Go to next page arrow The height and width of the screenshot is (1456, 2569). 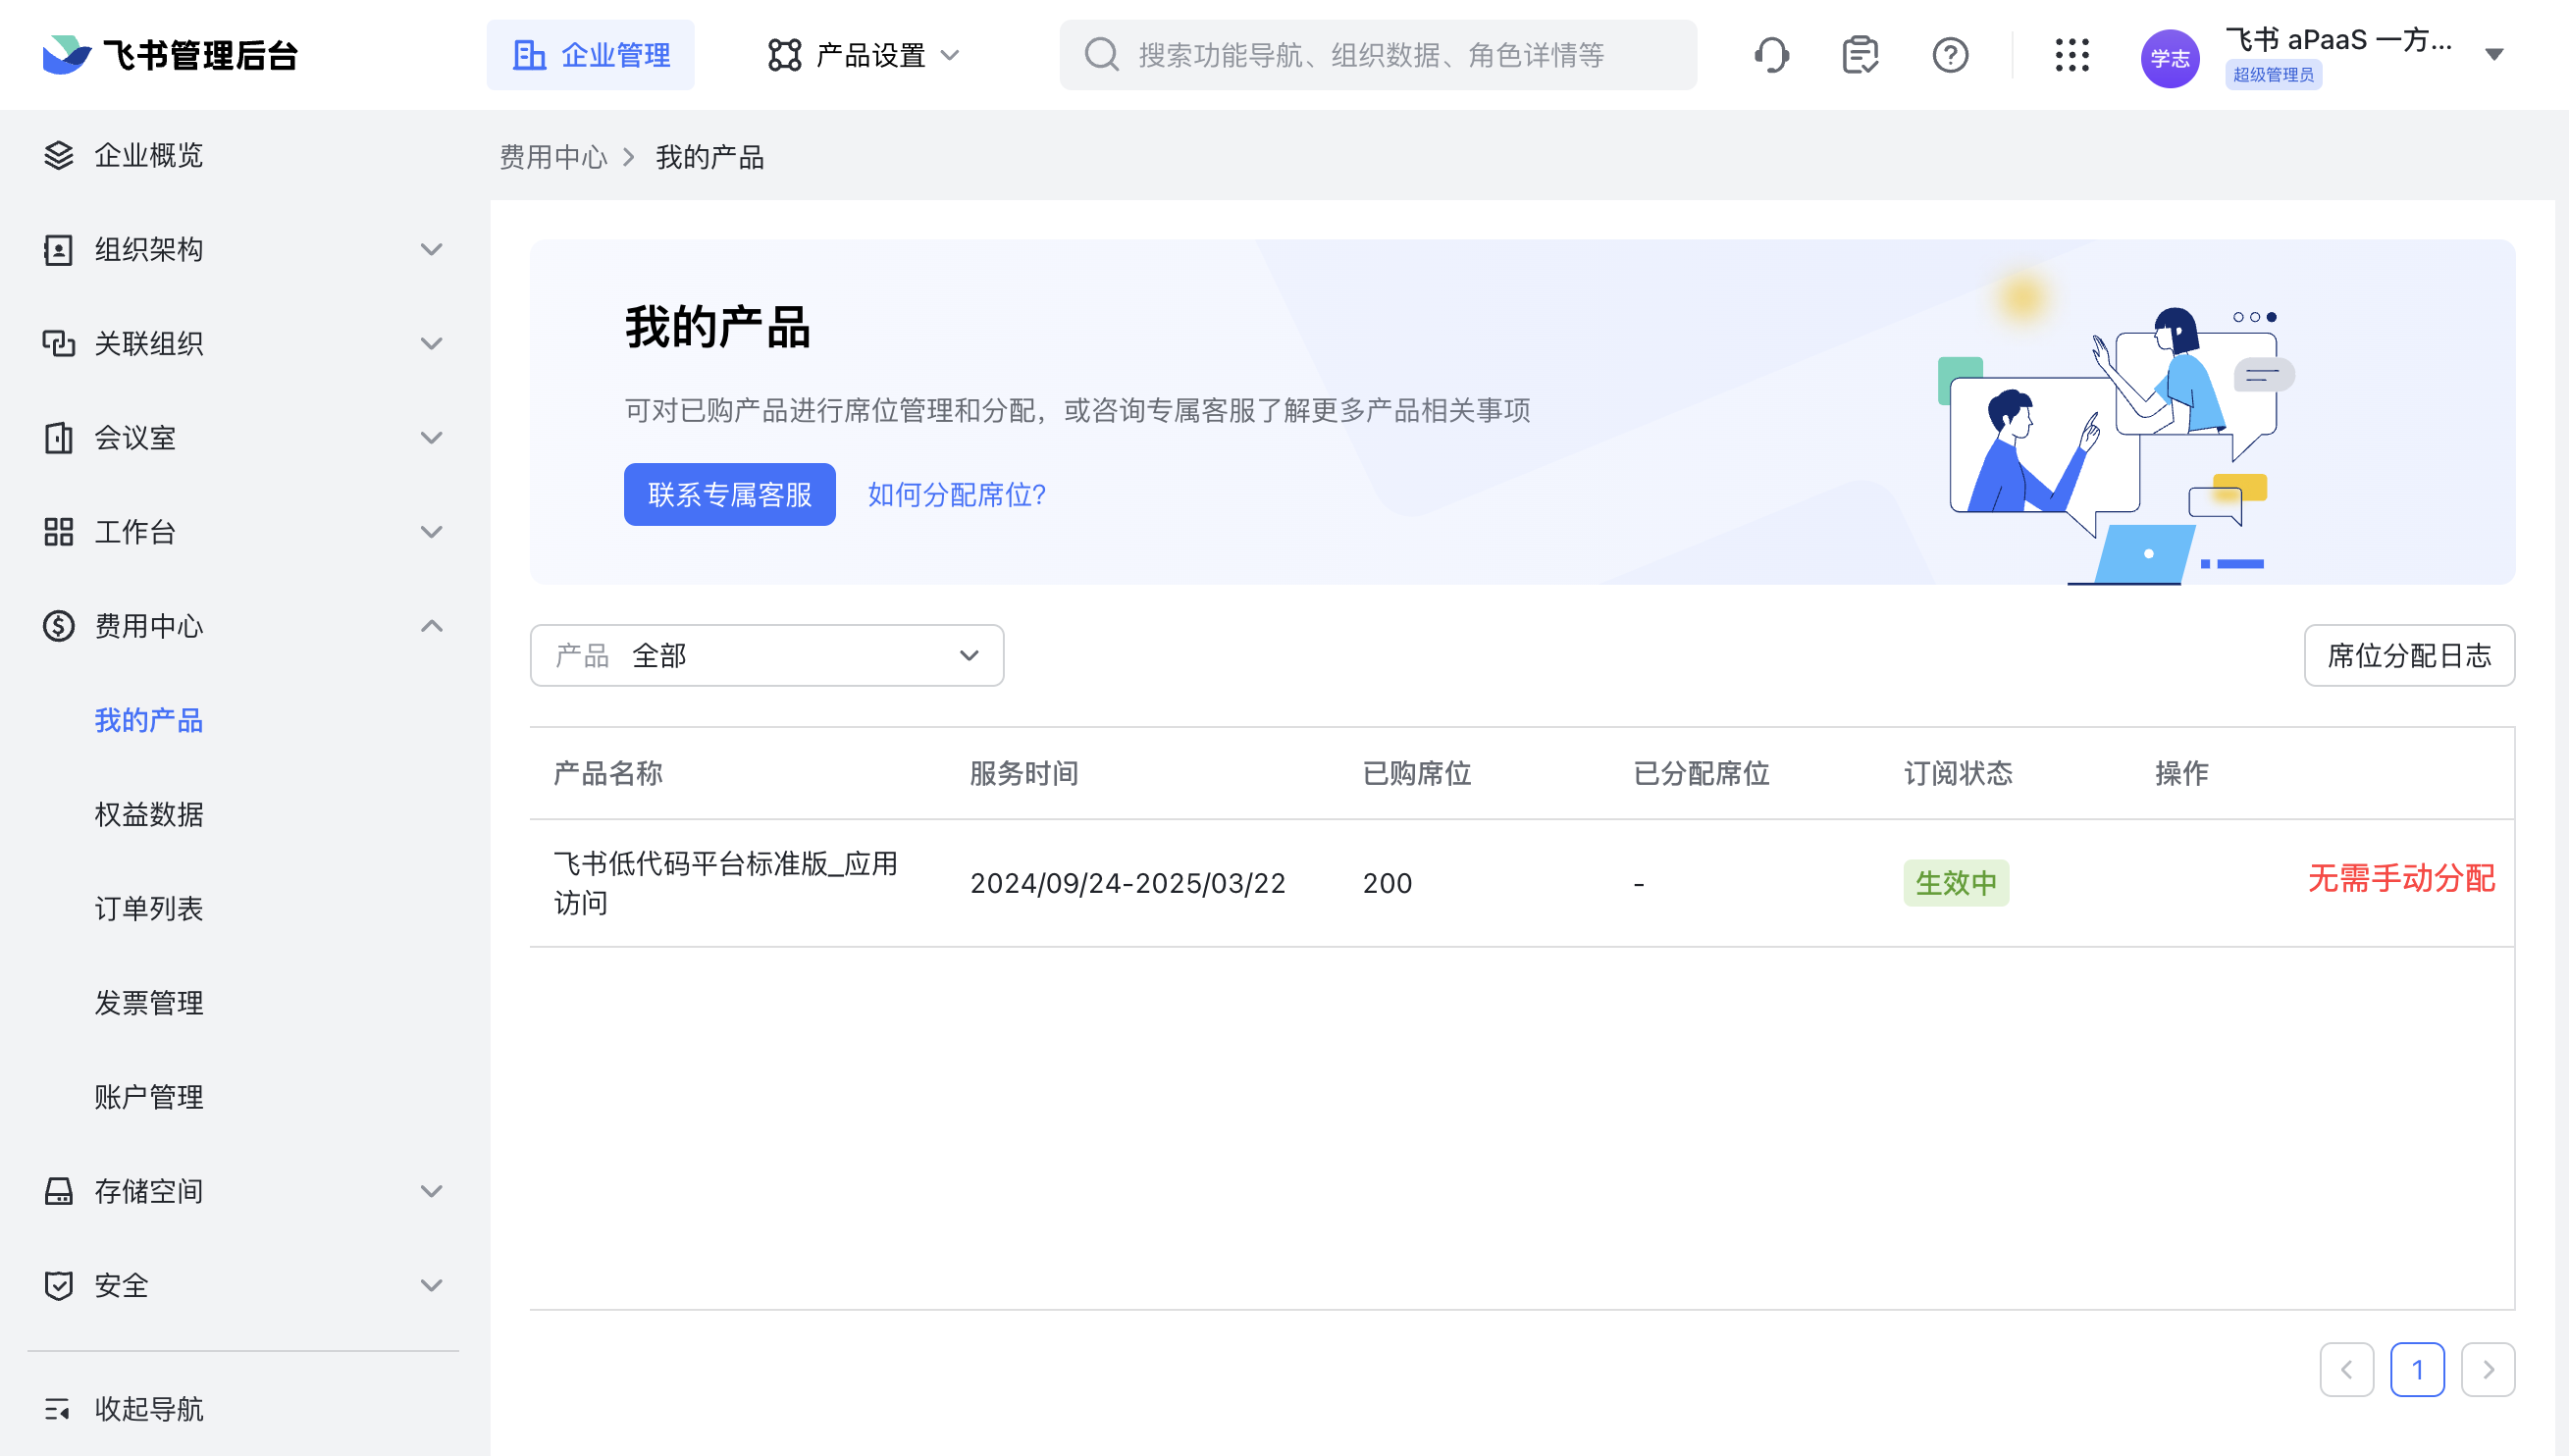click(x=2488, y=1370)
